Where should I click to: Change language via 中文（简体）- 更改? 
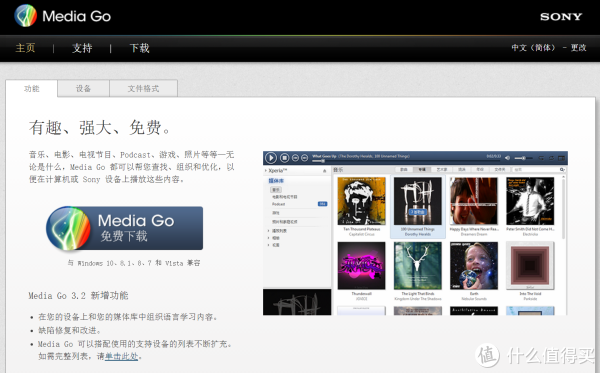click(x=549, y=47)
